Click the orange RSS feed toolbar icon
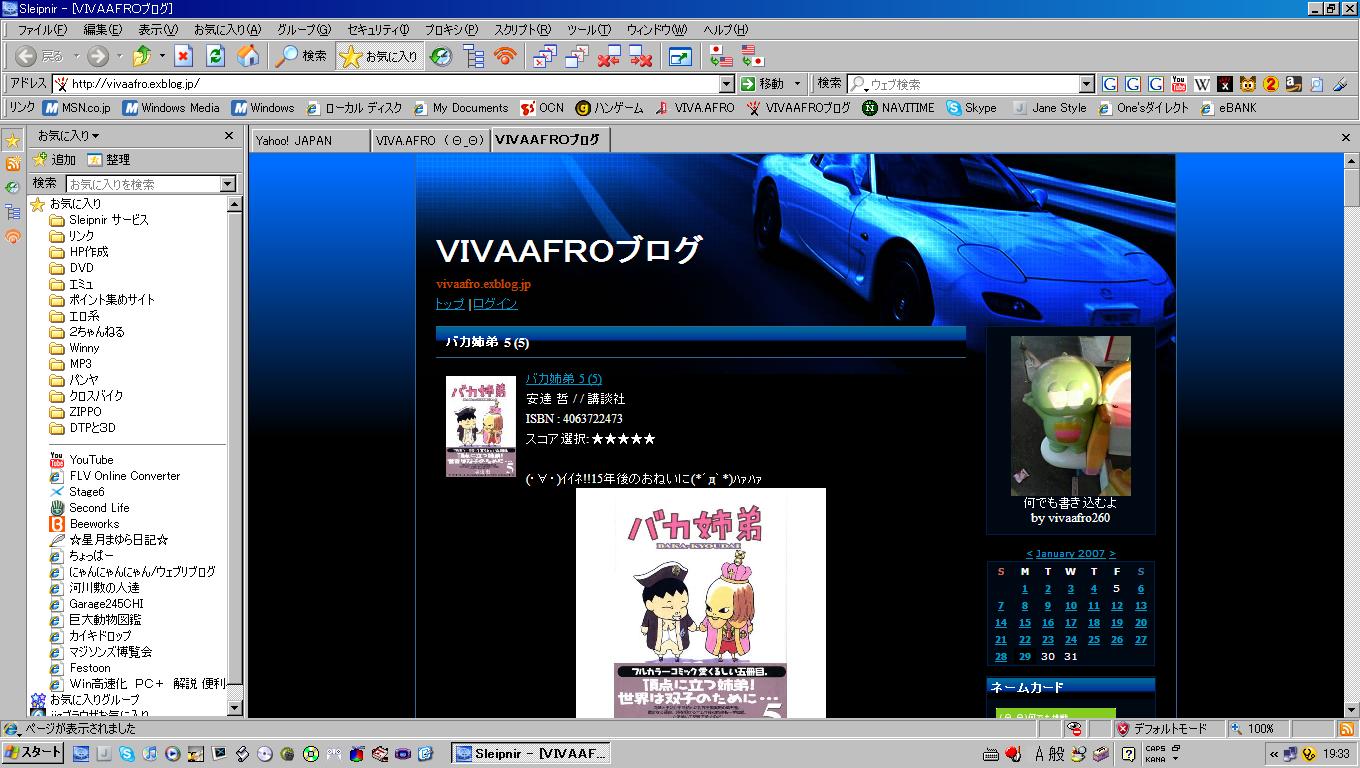 pyautogui.click(x=505, y=56)
